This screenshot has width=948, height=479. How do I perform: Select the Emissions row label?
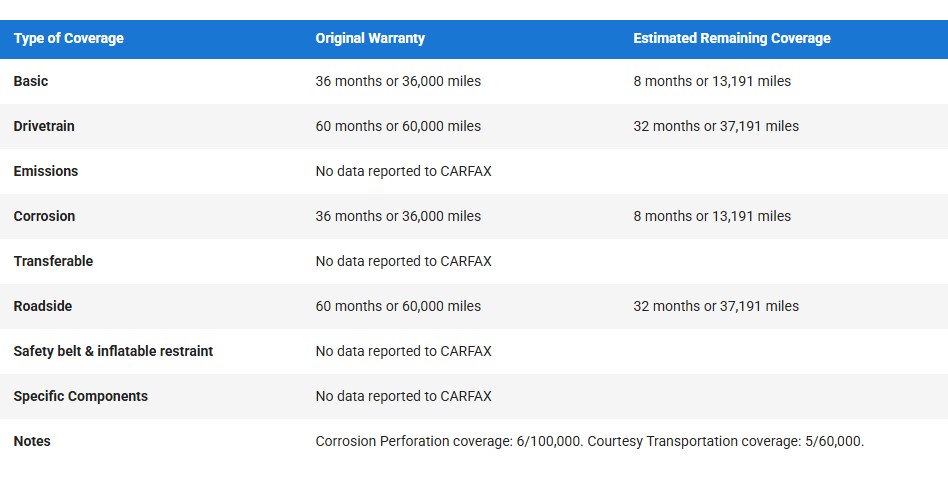point(46,171)
